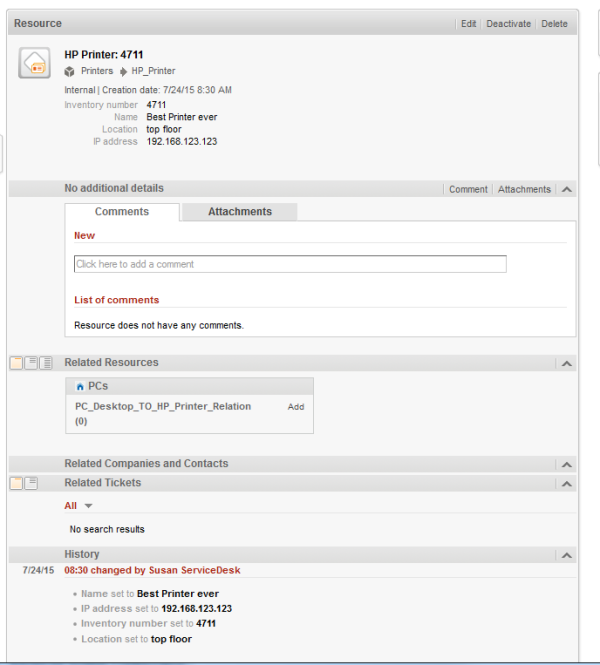Switch to the Attachments tab
600x665 pixels.
239,212
